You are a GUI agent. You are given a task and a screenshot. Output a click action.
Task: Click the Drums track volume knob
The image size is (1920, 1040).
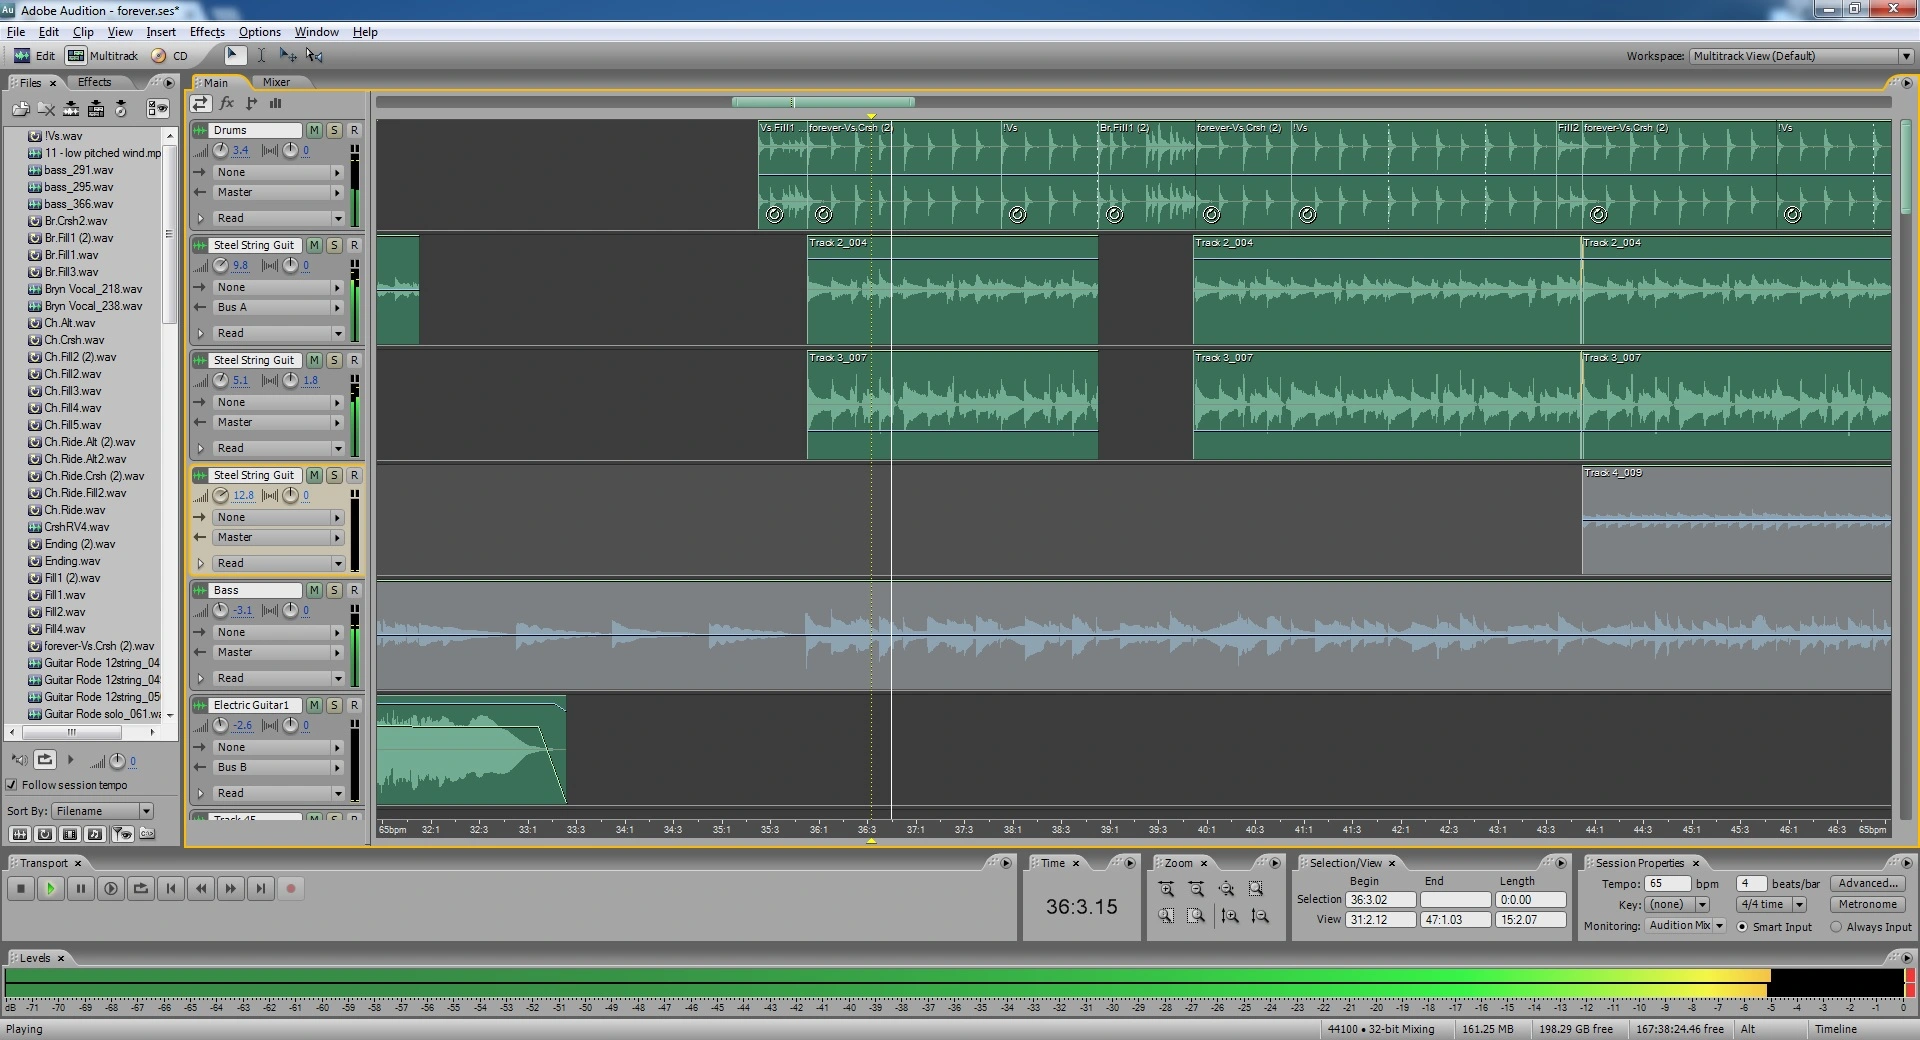pyautogui.click(x=221, y=150)
